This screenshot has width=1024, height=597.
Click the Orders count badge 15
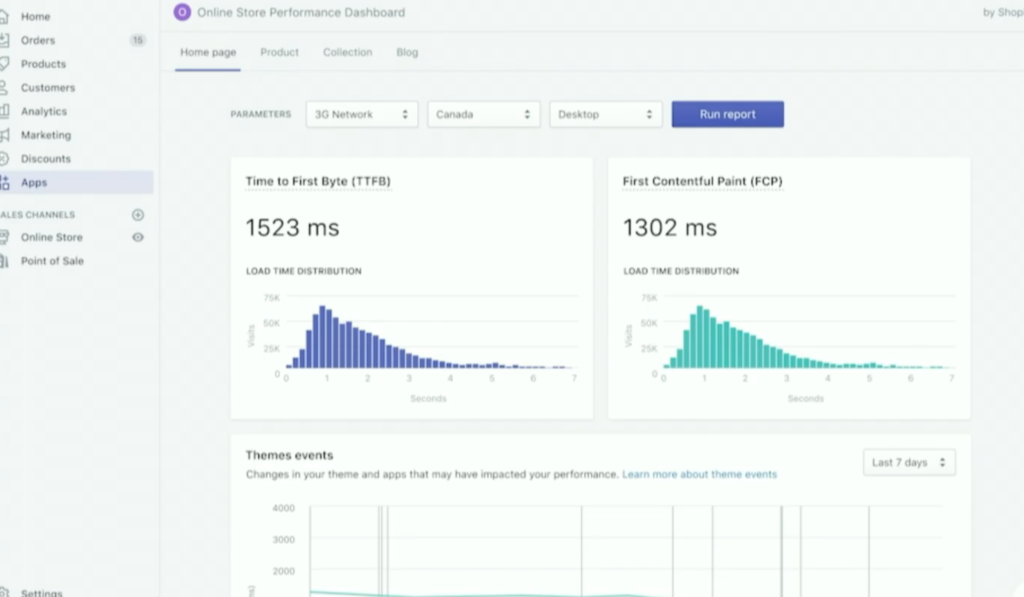tap(138, 40)
